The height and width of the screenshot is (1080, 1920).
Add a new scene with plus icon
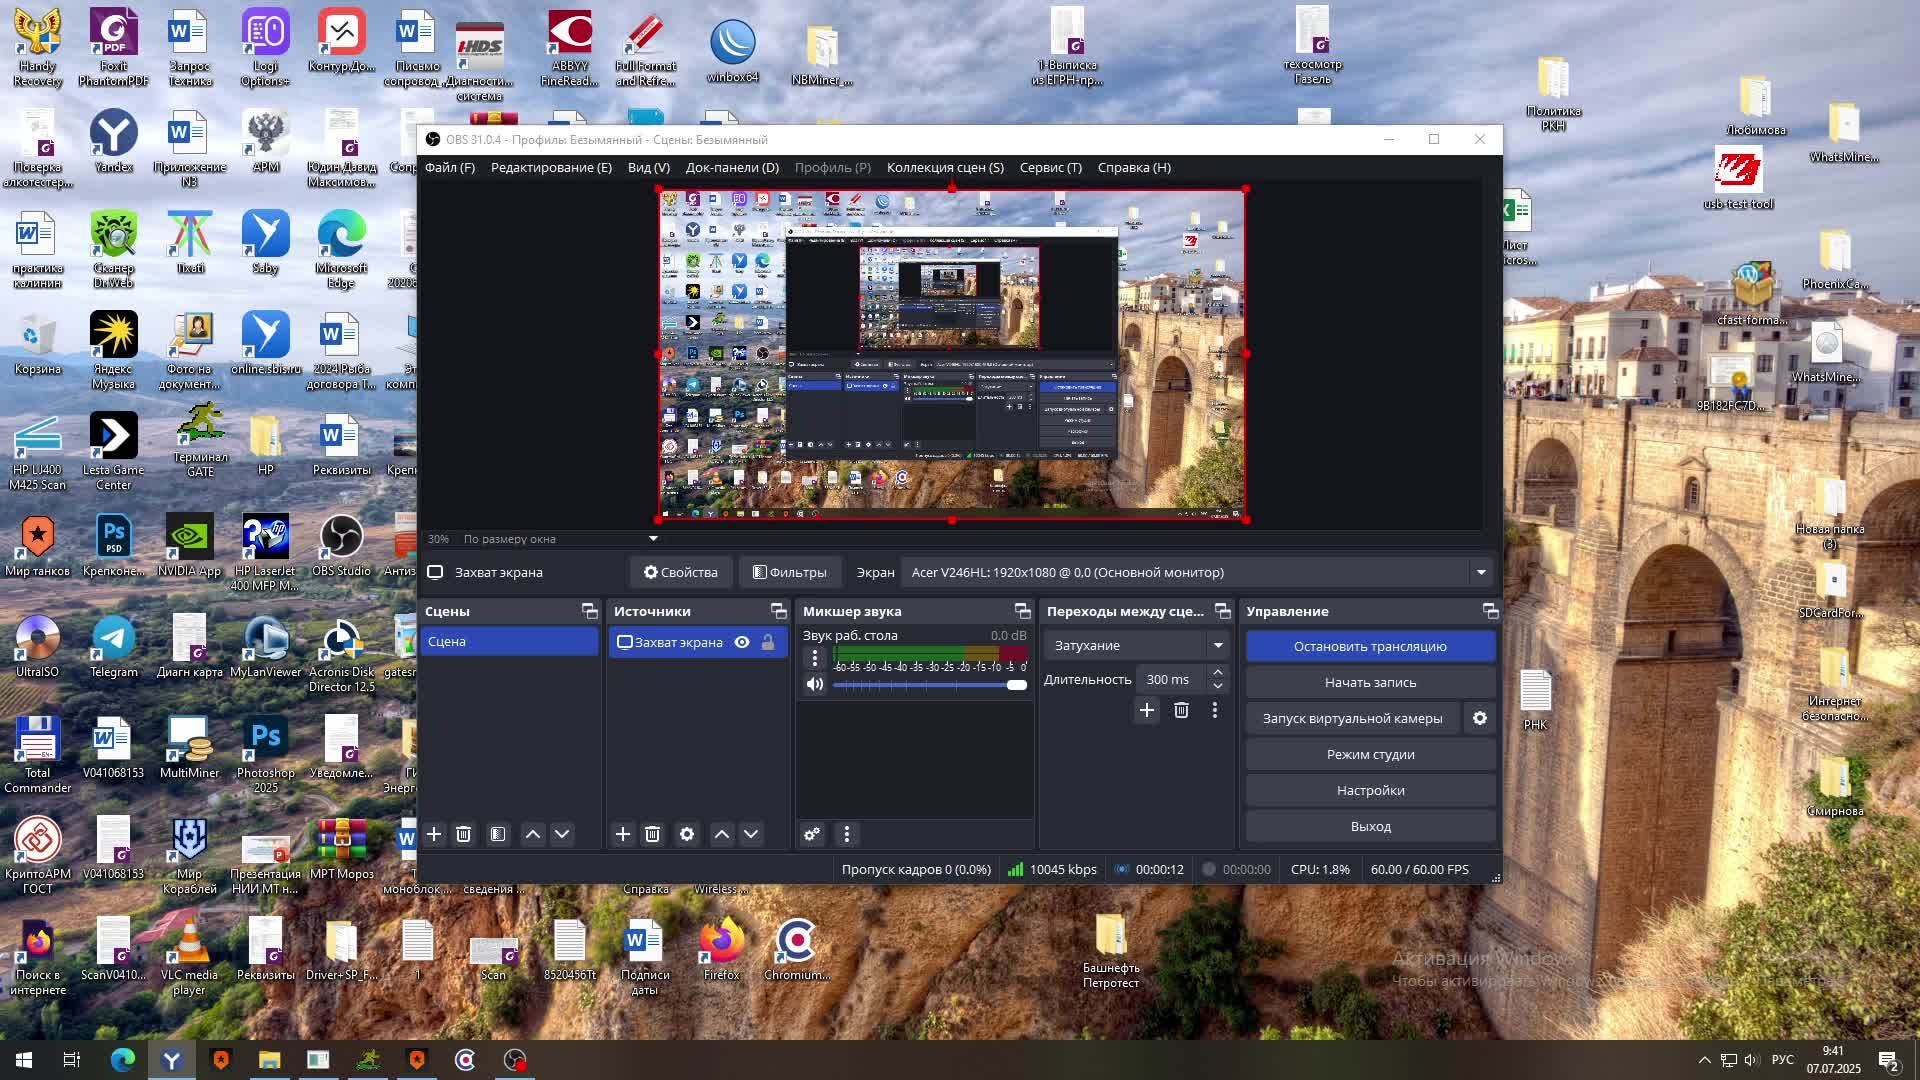pos(434,834)
